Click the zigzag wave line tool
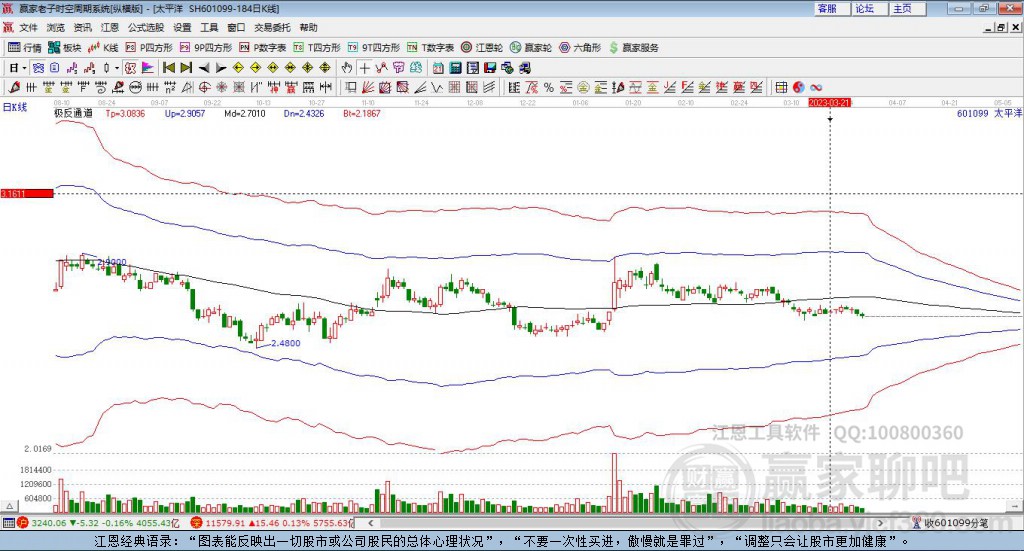The height and width of the screenshot is (551, 1024). point(436,87)
